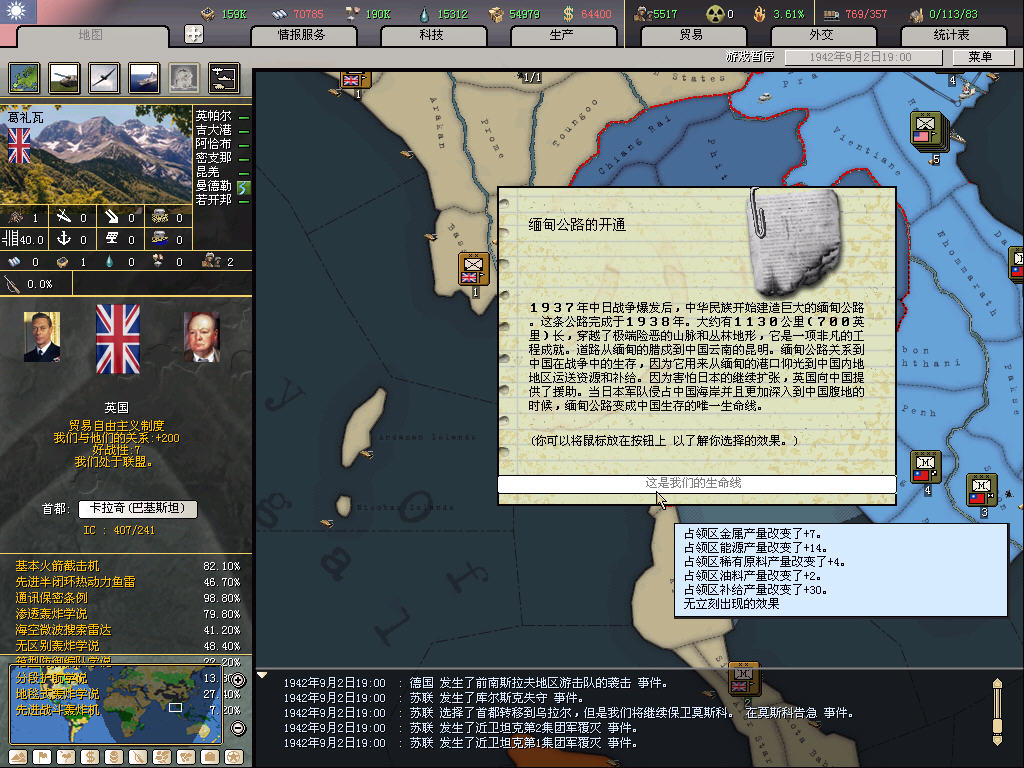The width and height of the screenshot is (1024, 768).
Task: Click the 菜单 menu button
Action: click(x=983, y=57)
